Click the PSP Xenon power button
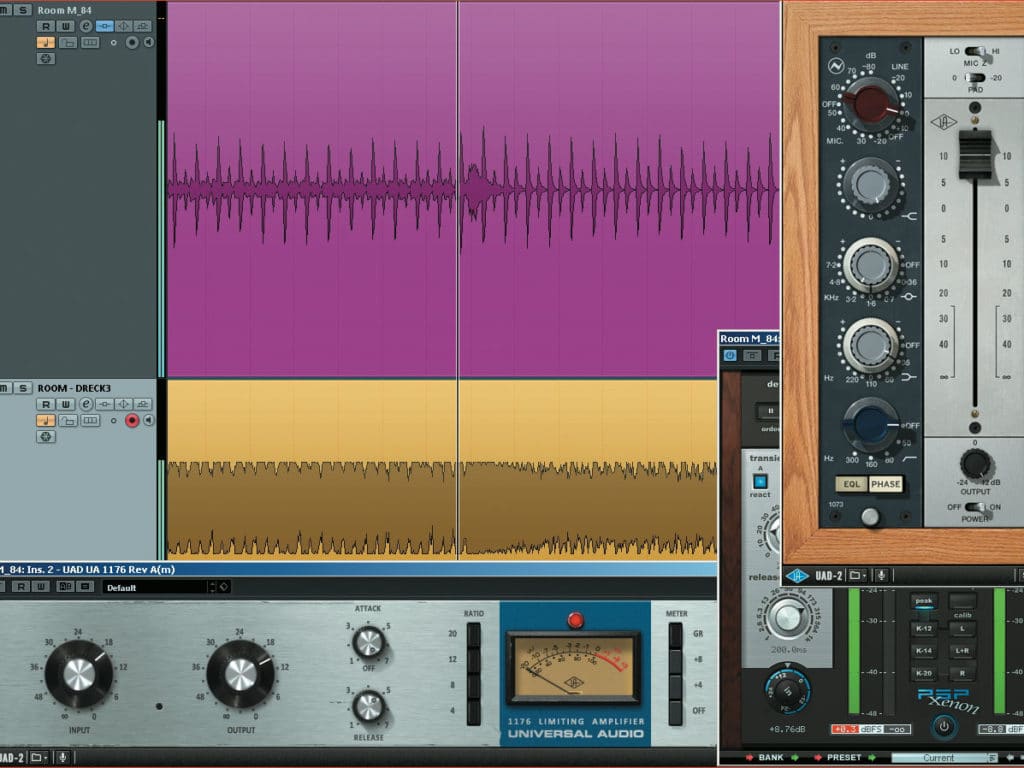Viewport: 1024px width, 768px height. [x=944, y=727]
